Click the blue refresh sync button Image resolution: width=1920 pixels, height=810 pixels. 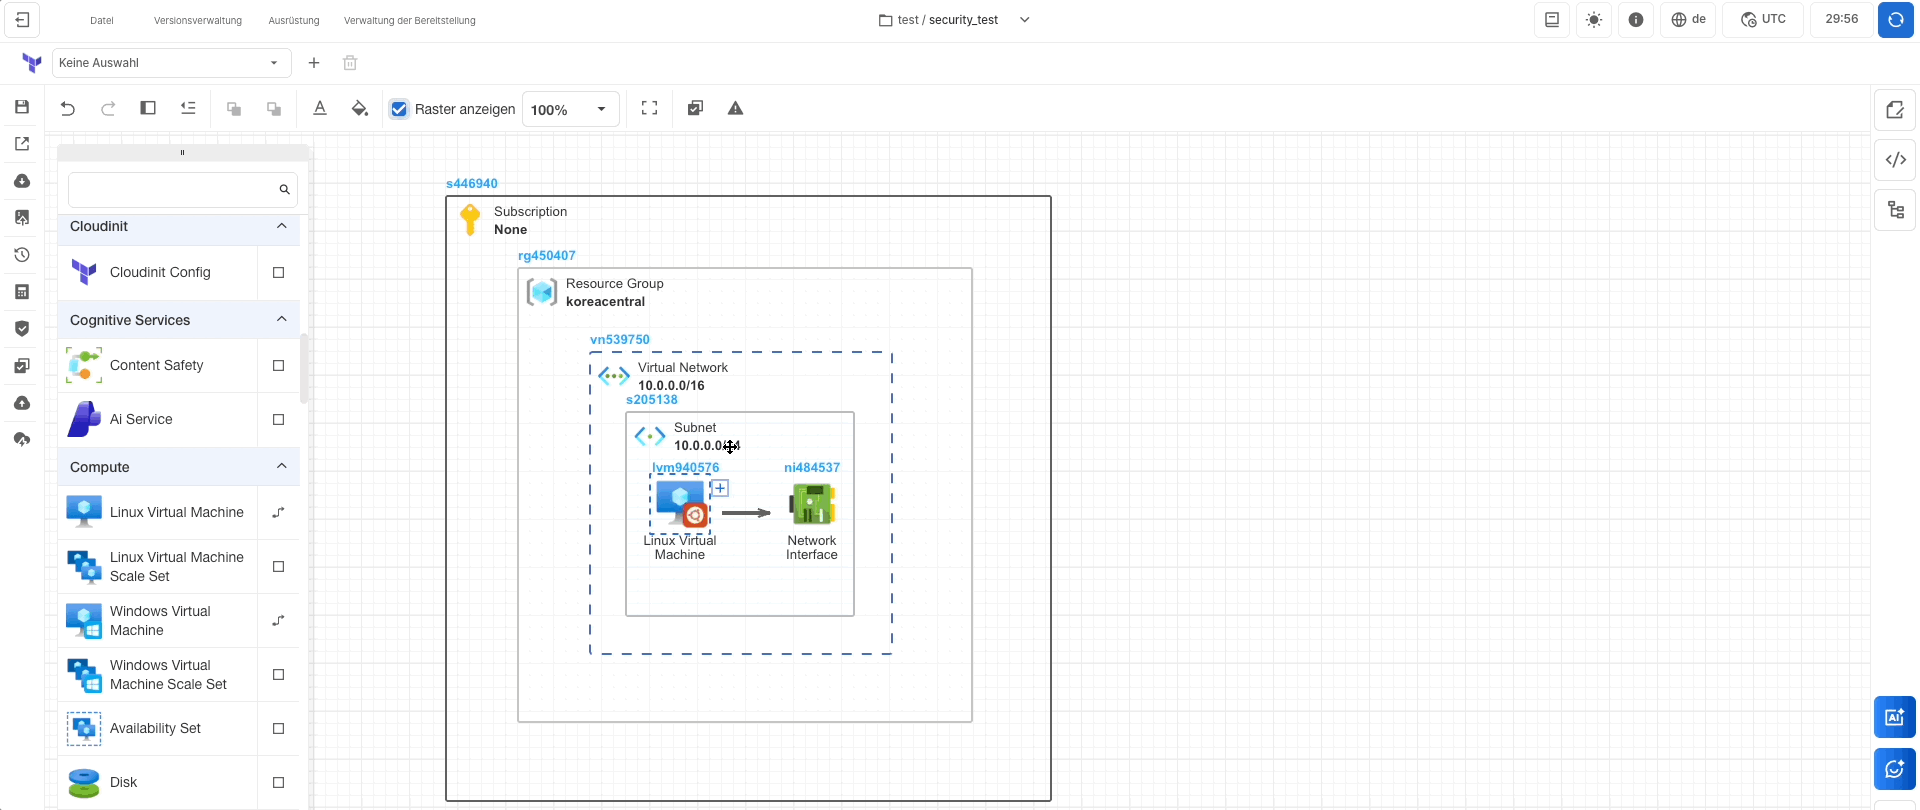point(1895,20)
